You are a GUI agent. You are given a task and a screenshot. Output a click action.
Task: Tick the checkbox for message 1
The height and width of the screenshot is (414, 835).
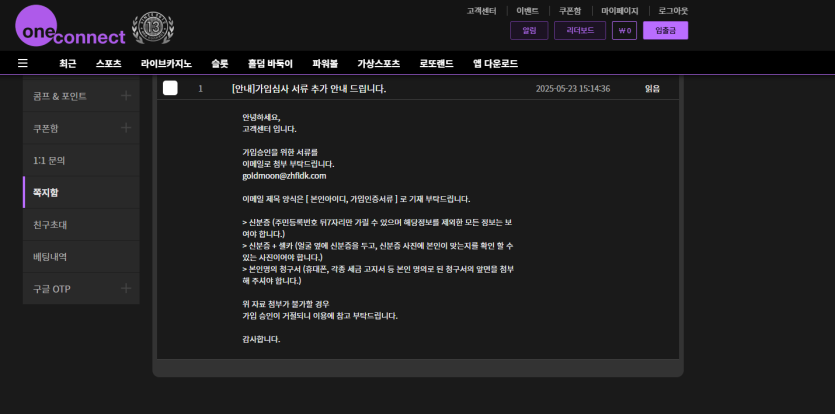tap(170, 88)
